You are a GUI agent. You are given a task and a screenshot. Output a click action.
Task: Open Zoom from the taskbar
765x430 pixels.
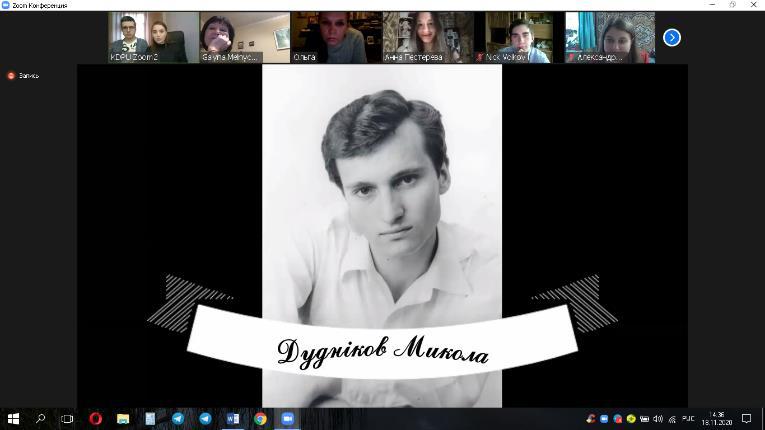point(288,419)
